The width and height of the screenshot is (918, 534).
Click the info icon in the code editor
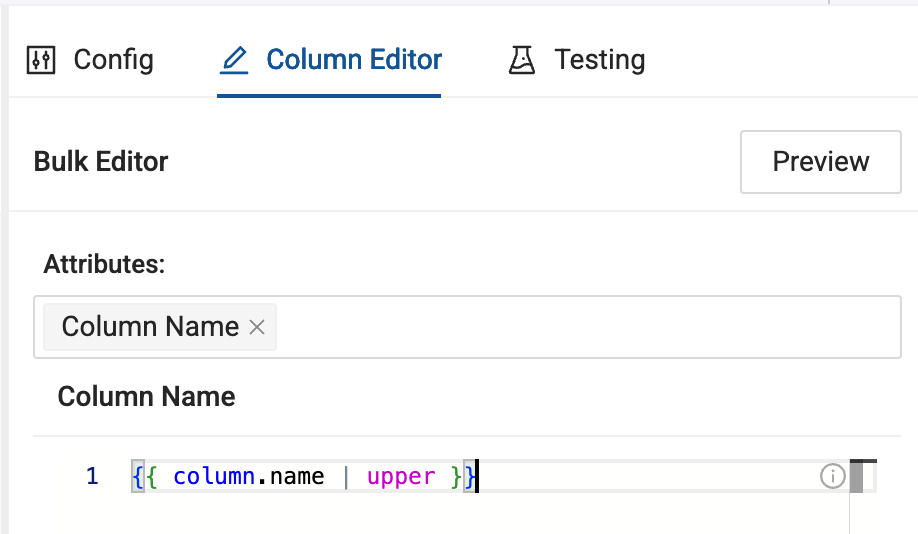832,477
